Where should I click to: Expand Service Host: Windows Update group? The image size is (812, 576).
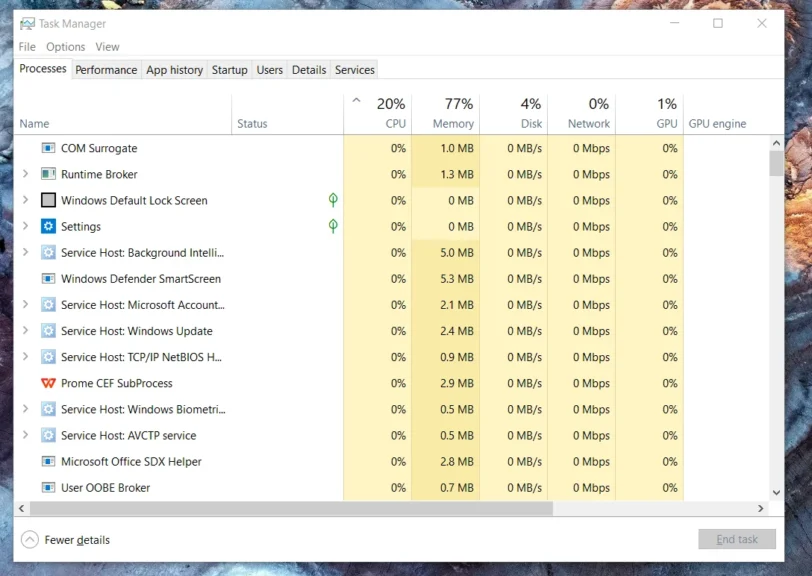coord(25,330)
